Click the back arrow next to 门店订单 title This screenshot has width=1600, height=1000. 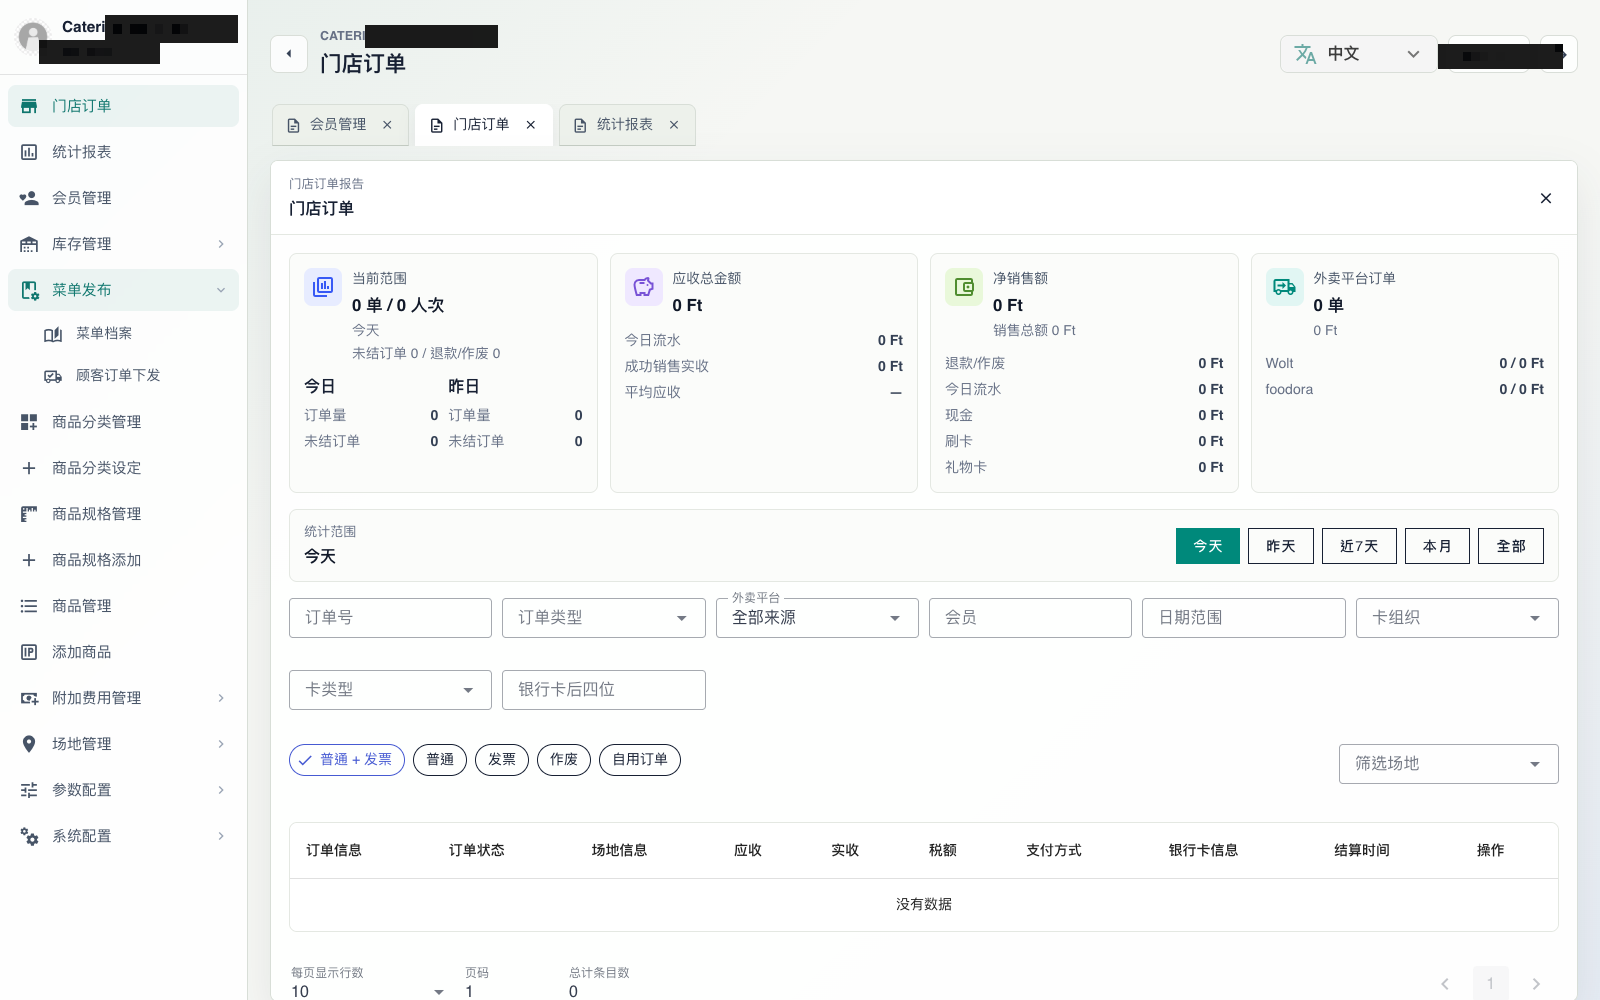pyautogui.click(x=289, y=54)
